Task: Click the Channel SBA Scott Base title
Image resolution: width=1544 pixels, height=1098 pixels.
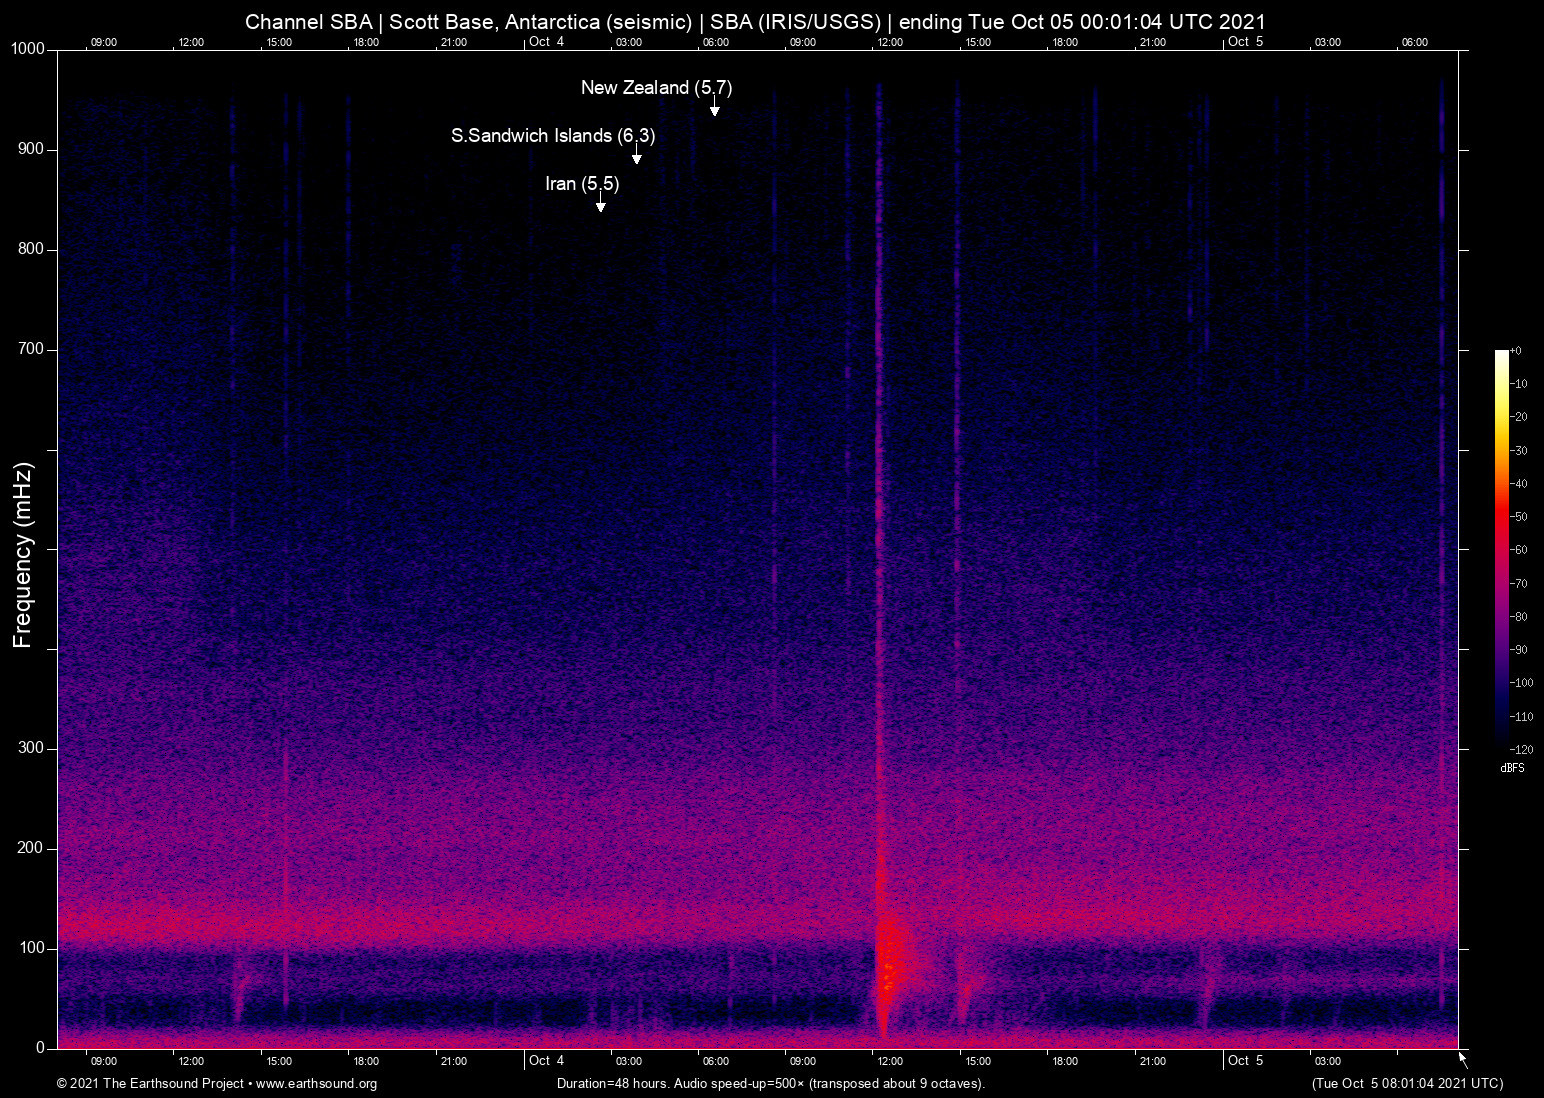Action: pyautogui.click(x=755, y=22)
